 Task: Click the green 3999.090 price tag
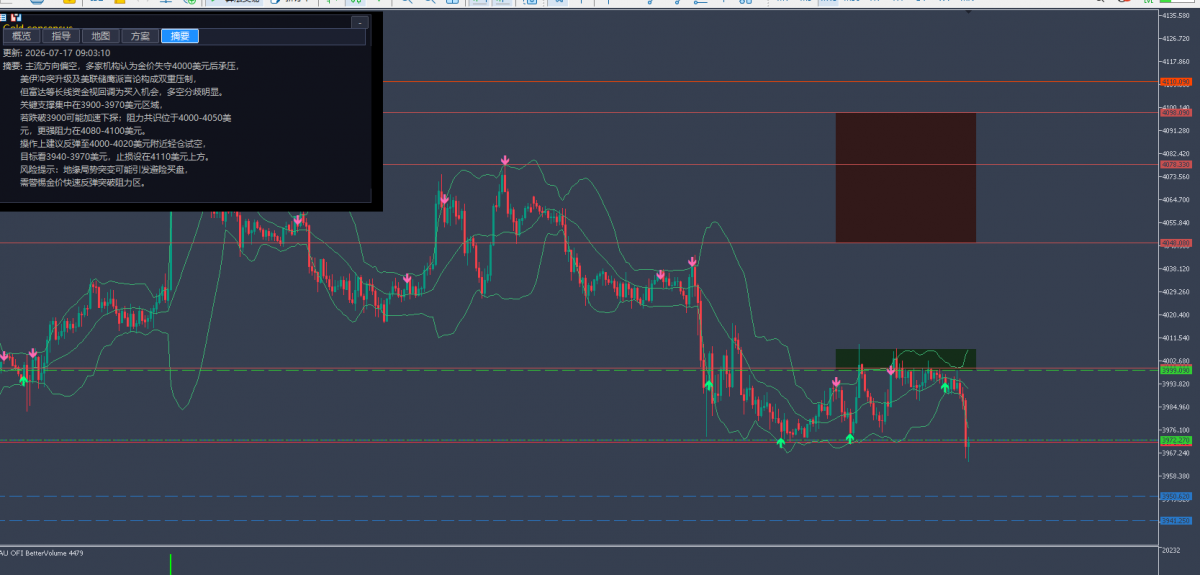(x=1175, y=370)
